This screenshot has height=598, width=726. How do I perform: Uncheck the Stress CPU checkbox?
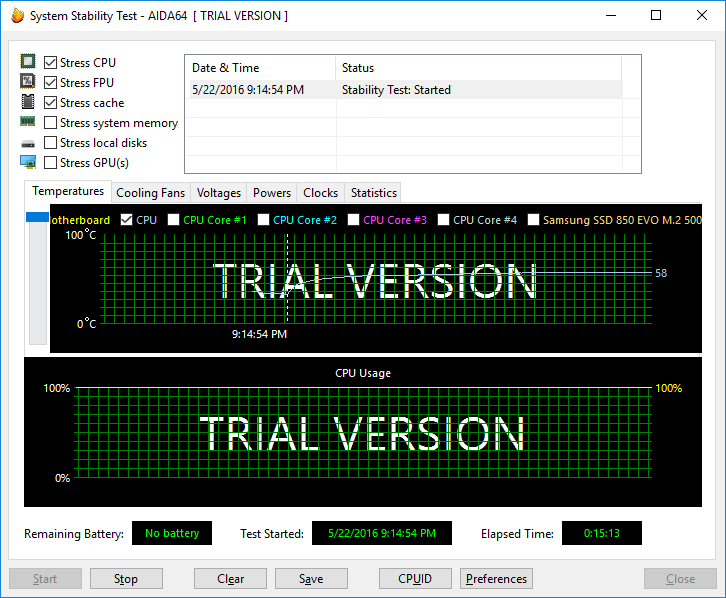(x=50, y=63)
